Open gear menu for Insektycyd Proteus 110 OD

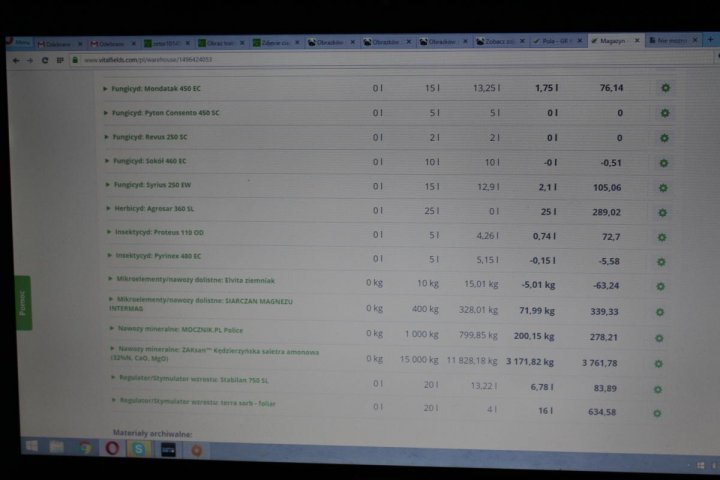tap(661, 237)
